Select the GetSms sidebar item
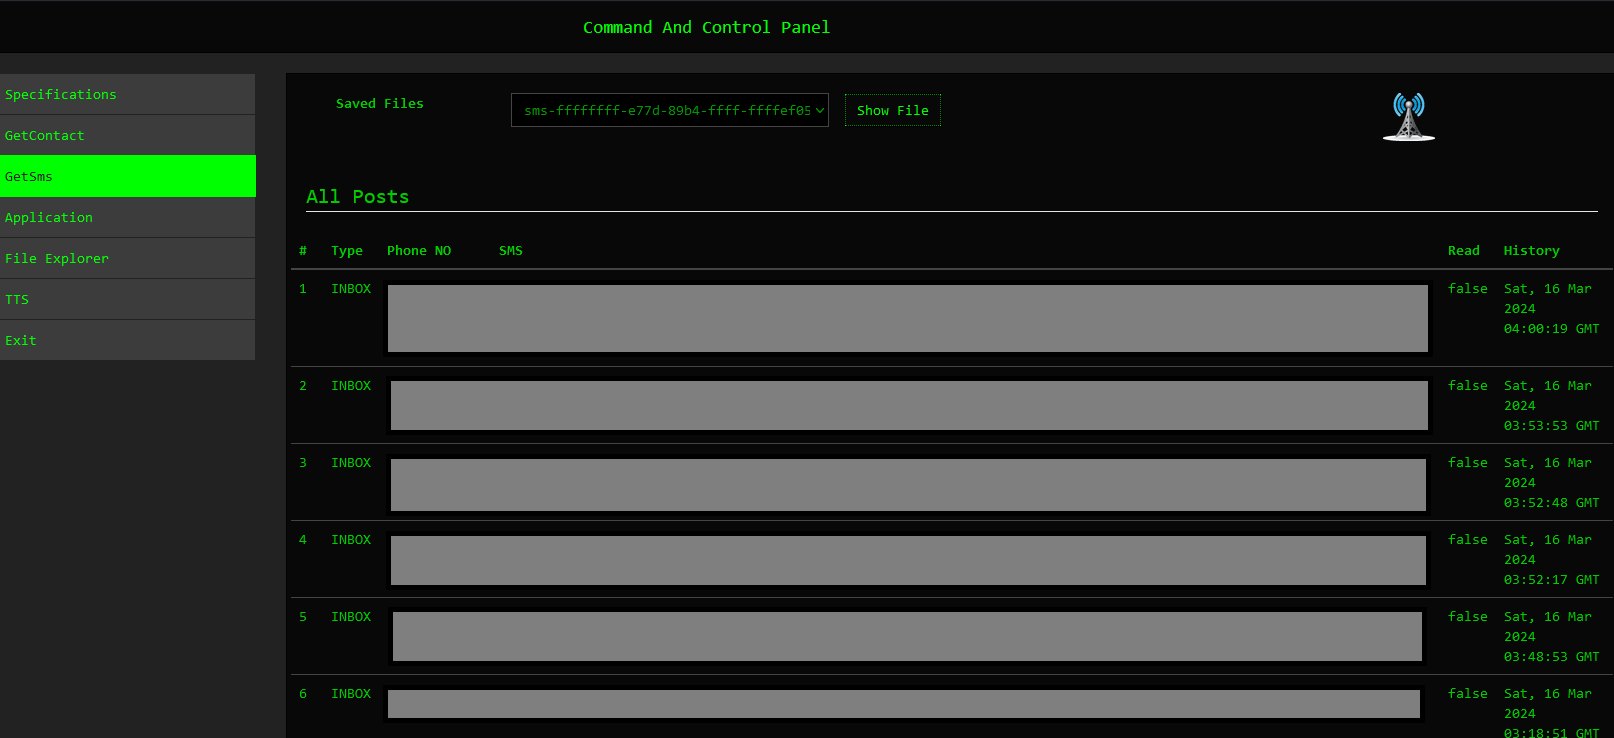The height and width of the screenshot is (738, 1614). coord(127,176)
